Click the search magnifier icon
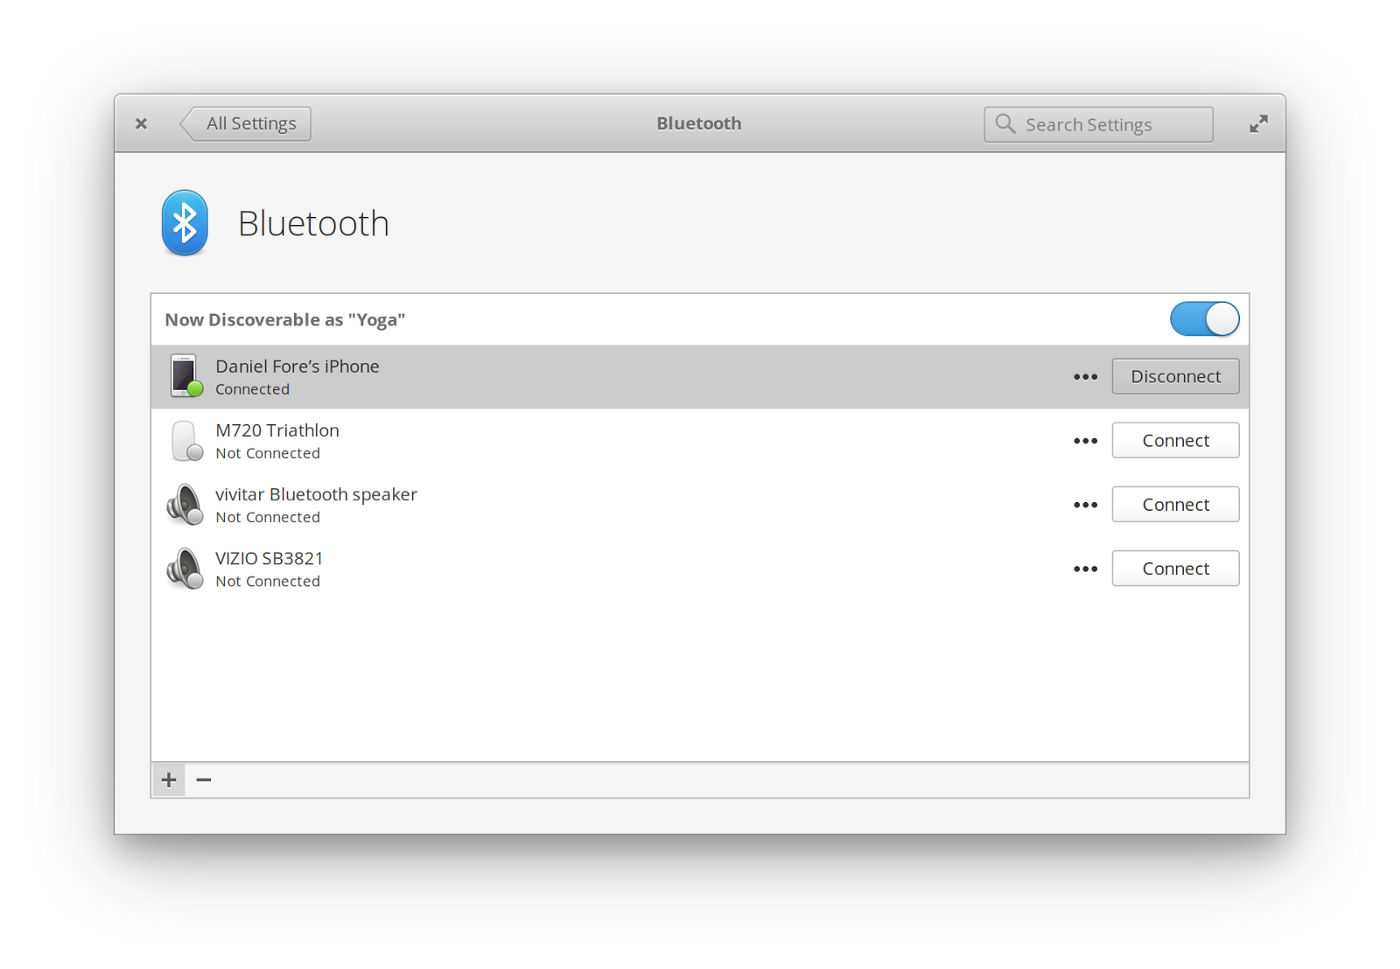The width and height of the screenshot is (1400, 969). coord(1005,124)
